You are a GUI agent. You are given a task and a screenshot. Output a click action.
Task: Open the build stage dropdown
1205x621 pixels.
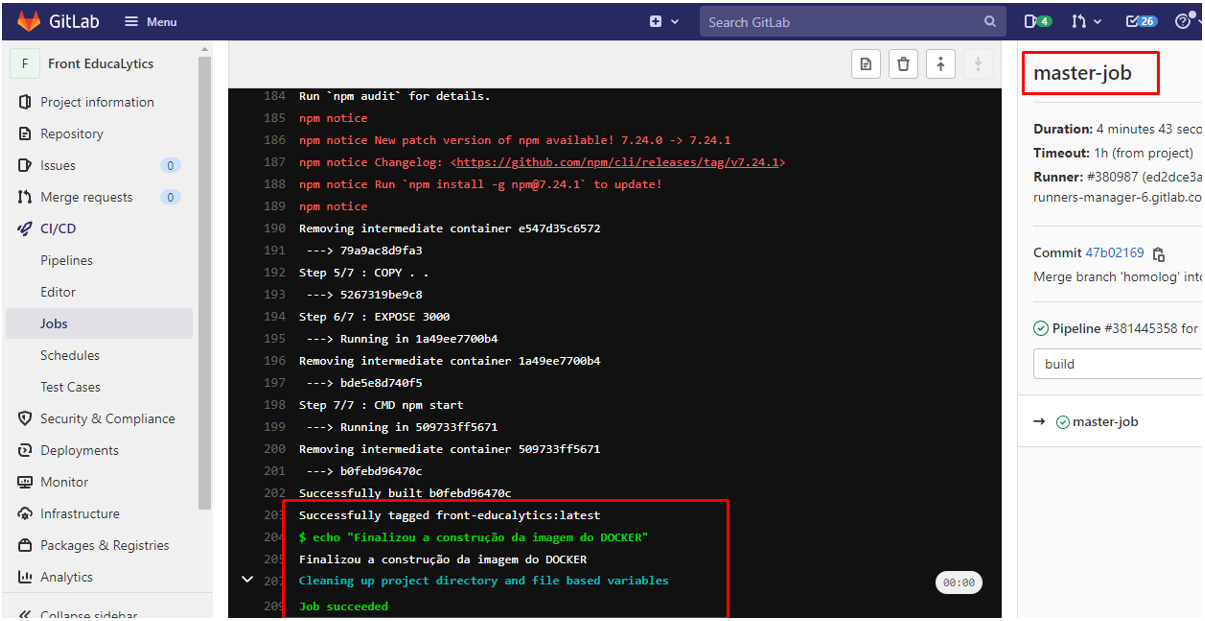[x=1118, y=364]
